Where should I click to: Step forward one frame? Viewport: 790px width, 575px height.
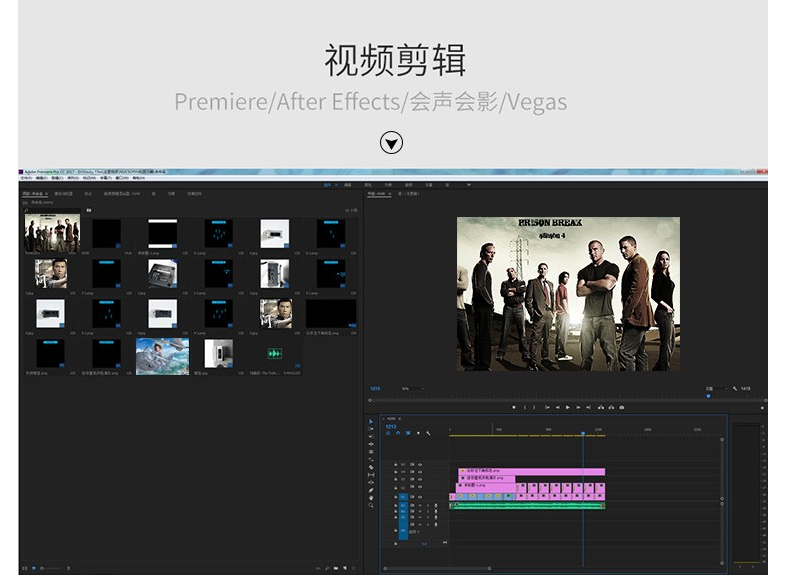click(x=578, y=407)
